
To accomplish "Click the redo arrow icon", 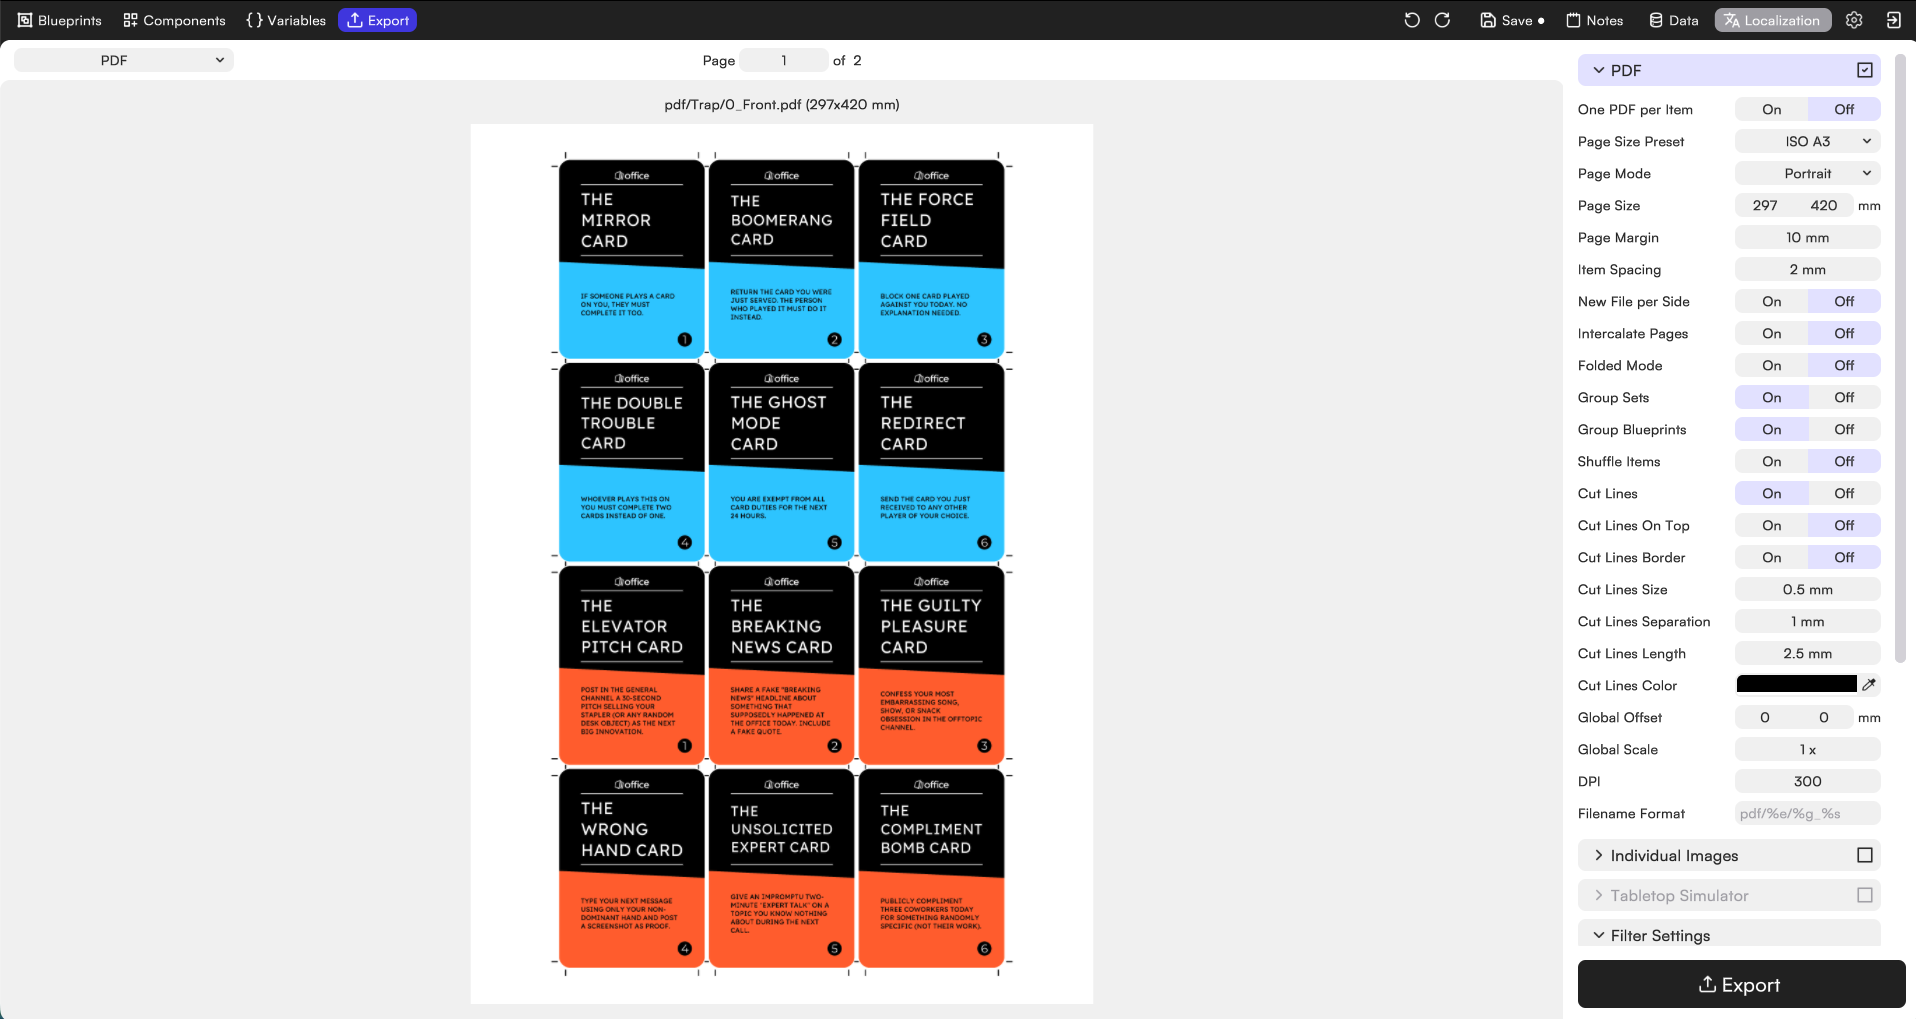I will (x=1442, y=20).
